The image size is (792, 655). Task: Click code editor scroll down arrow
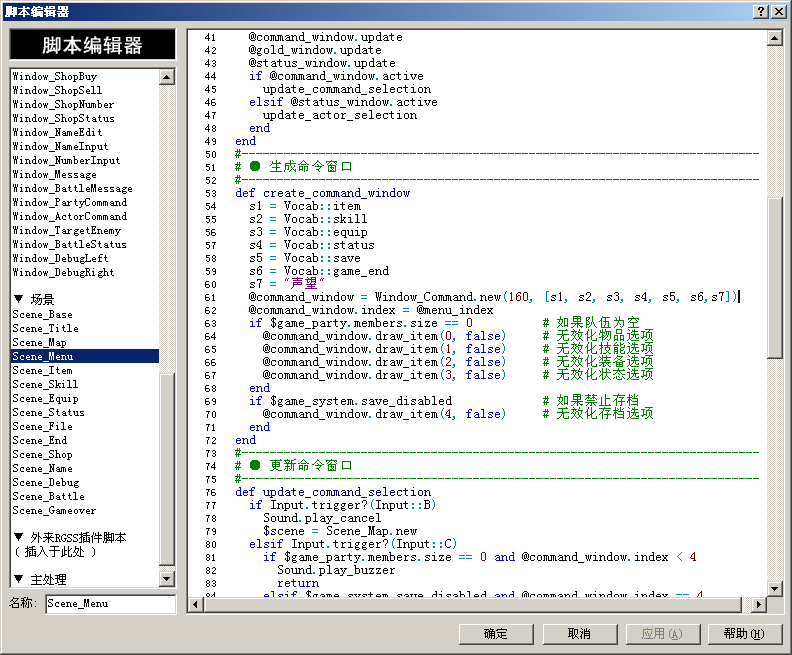tap(775, 588)
